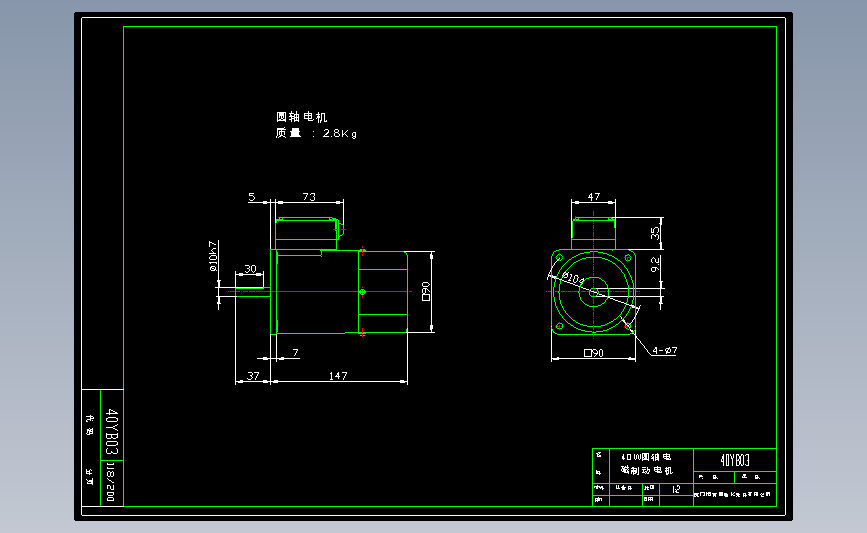Select the '35' height dimension
Image resolution: width=867 pixels, height=533 pixels.
pos(655,233)
